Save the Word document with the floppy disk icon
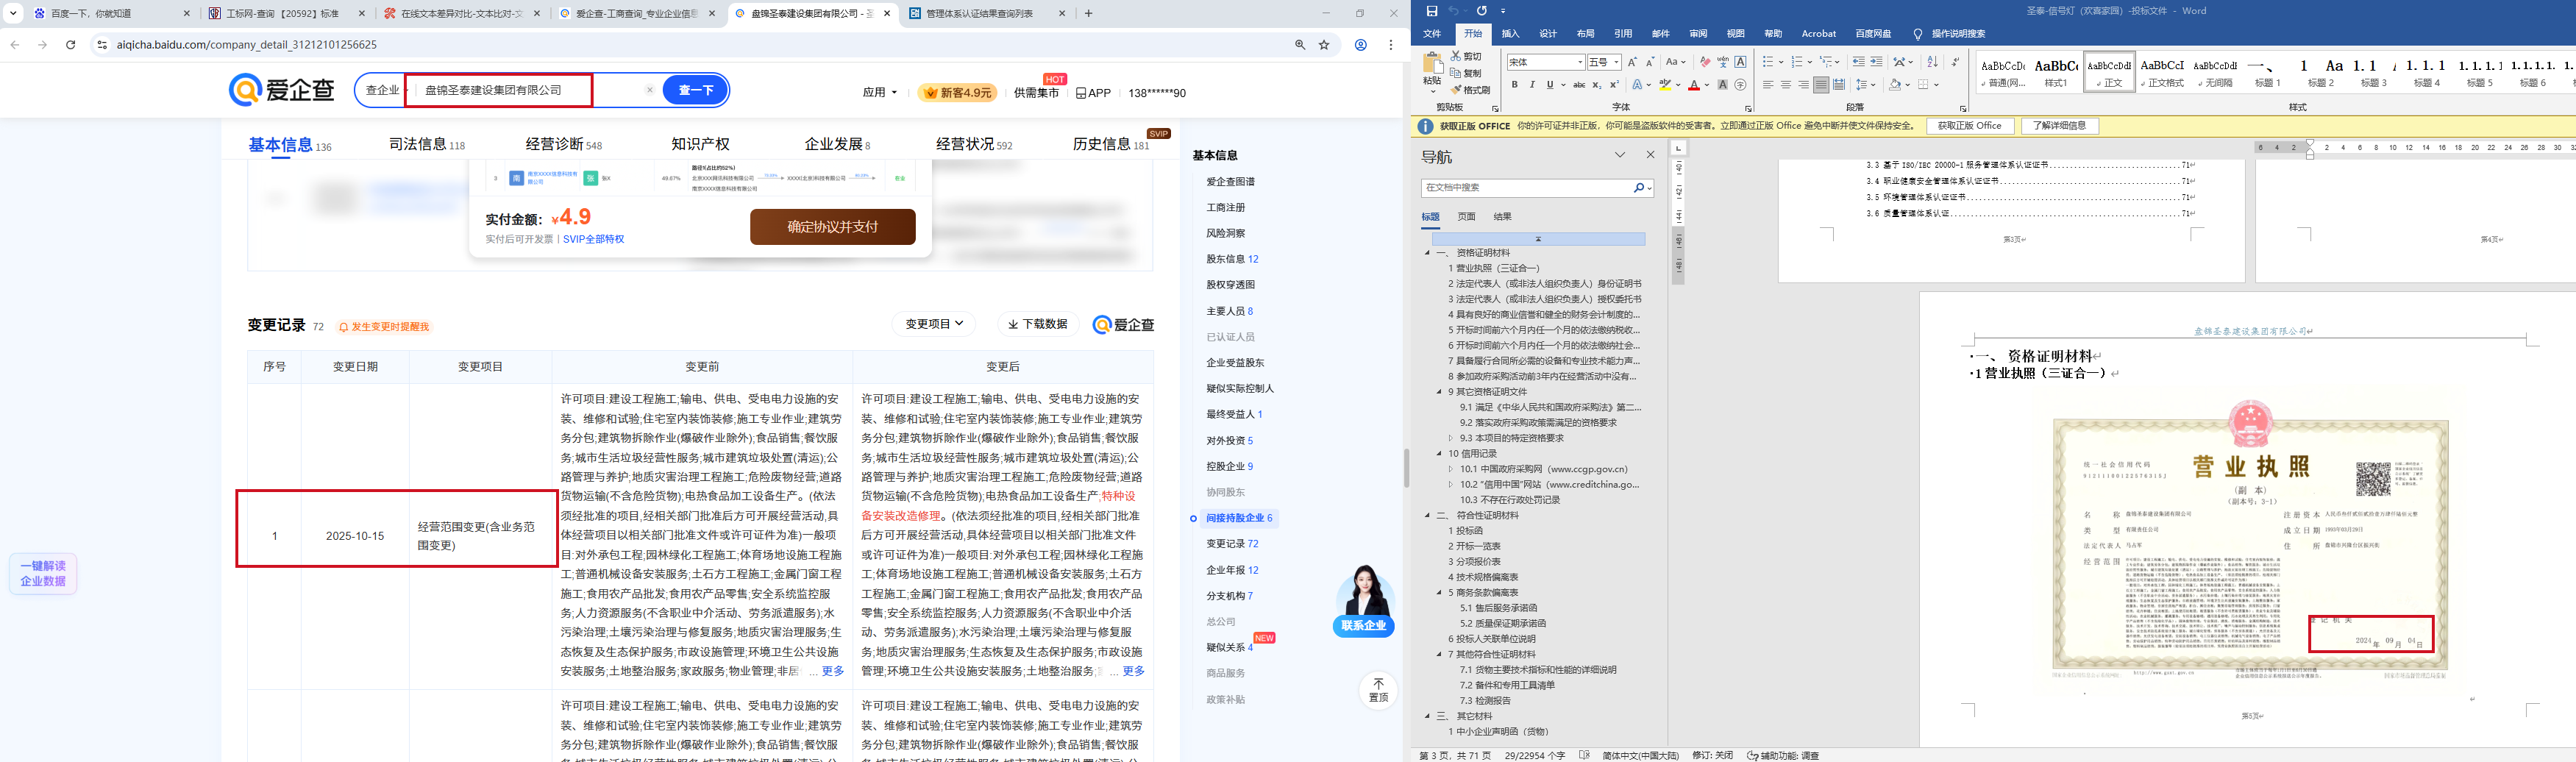Viewport: 2576px width, 762px height. point(1432,11)
